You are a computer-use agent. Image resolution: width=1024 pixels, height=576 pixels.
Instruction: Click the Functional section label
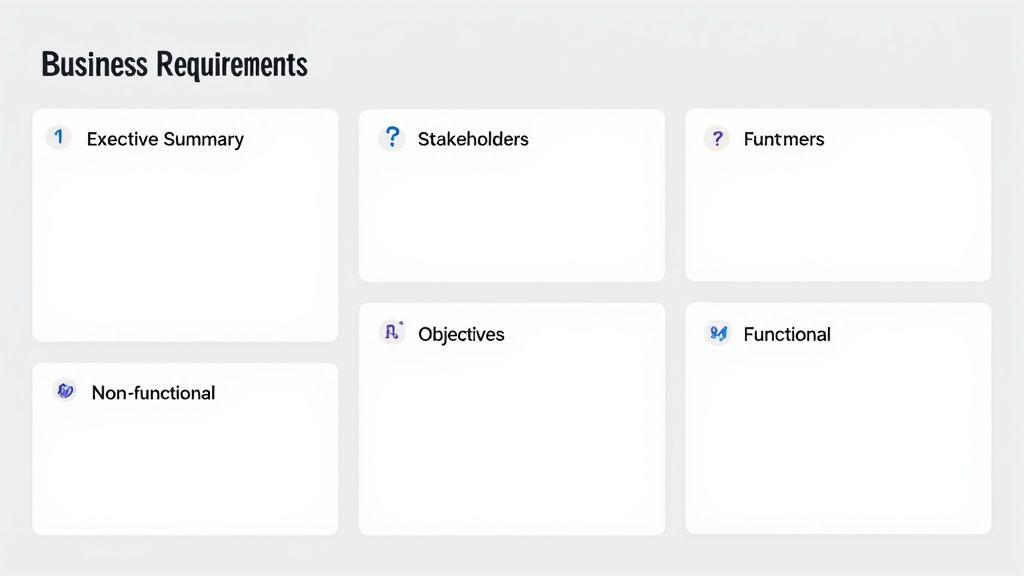tap(787, 334)
